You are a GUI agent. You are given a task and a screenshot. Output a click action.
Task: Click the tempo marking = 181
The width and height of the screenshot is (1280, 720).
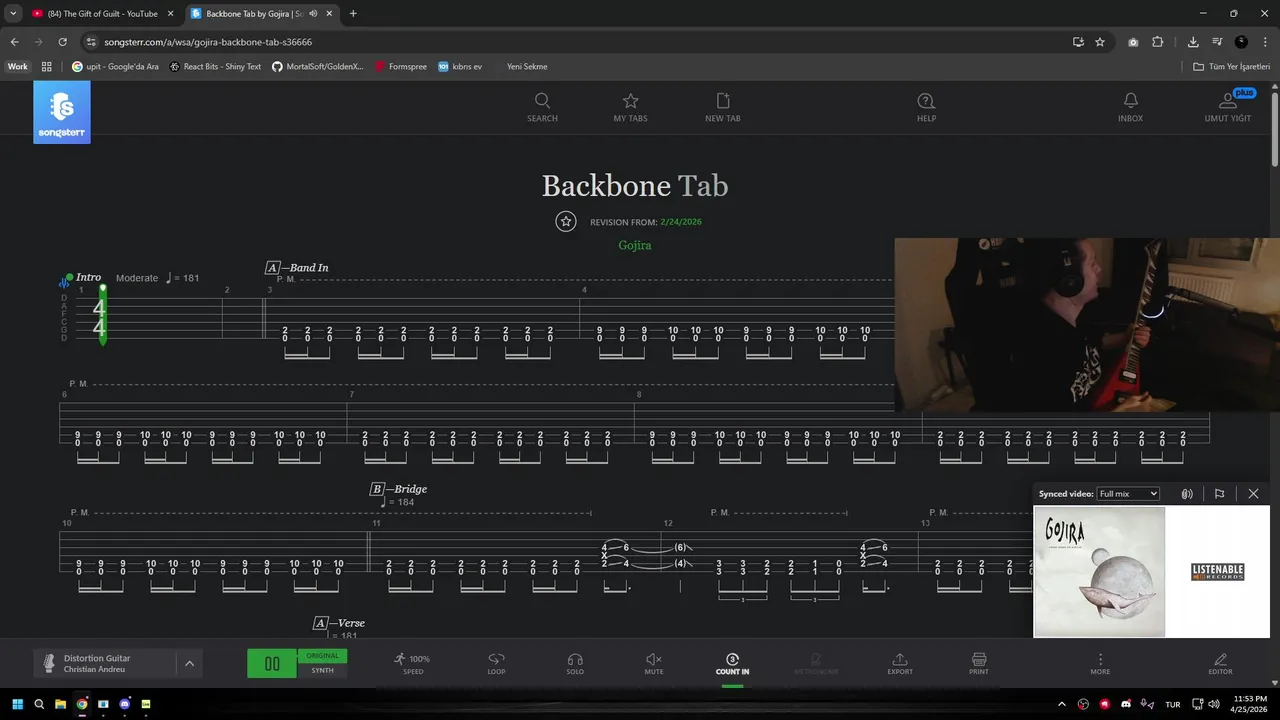click(182, 278)
